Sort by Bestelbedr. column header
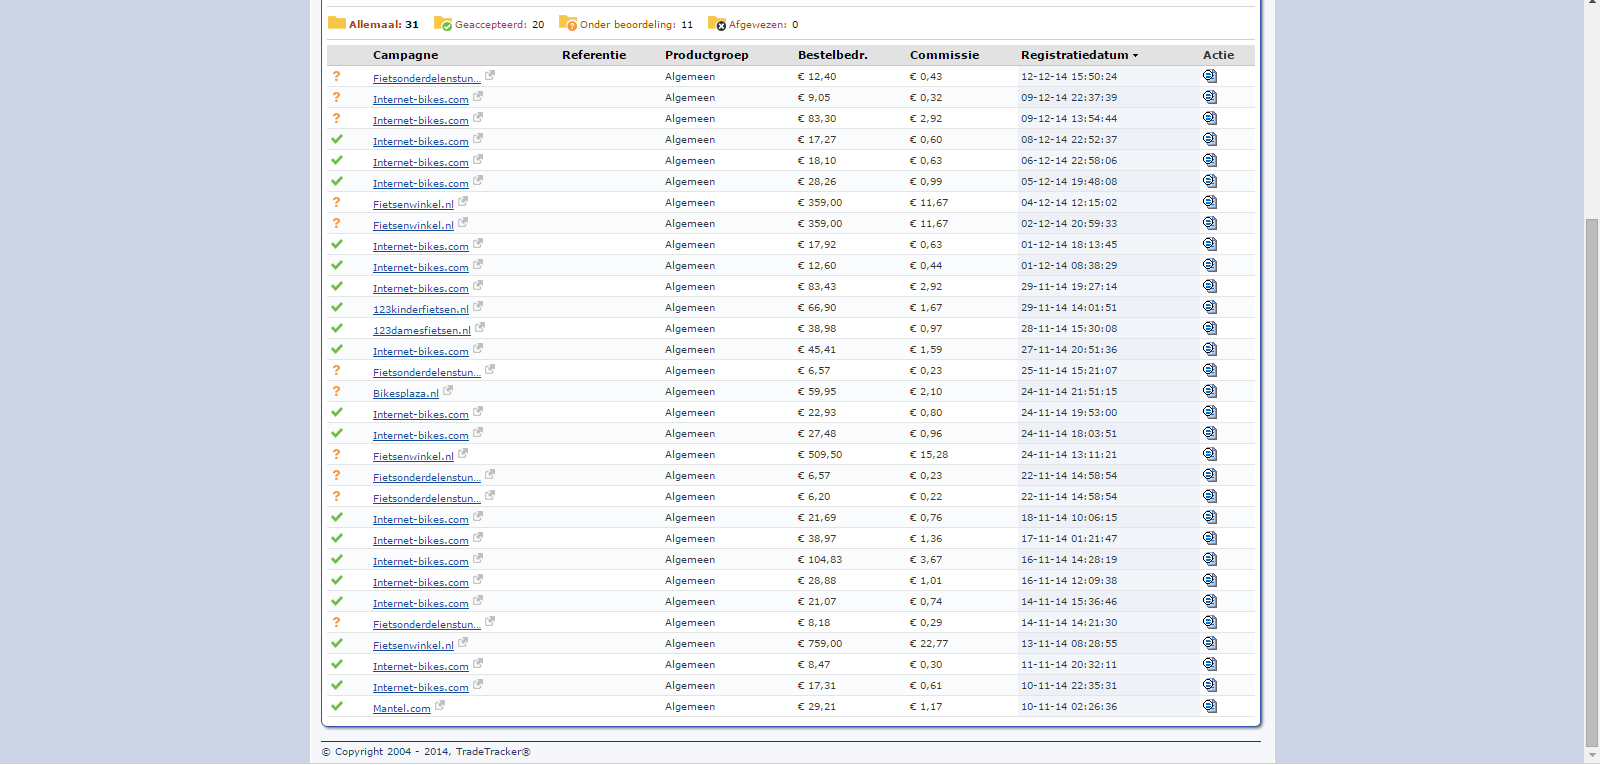The height and width of the screenshot is (765, 1600). pos(833,55)
